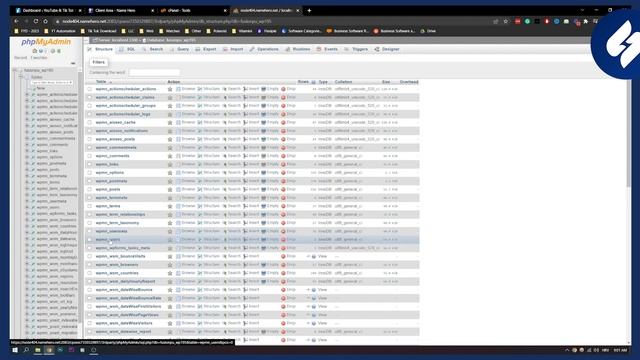Expand options table in sidebar tree
Image resolution: width=640 pixels, height=360 pixels.
click(27, 157)
